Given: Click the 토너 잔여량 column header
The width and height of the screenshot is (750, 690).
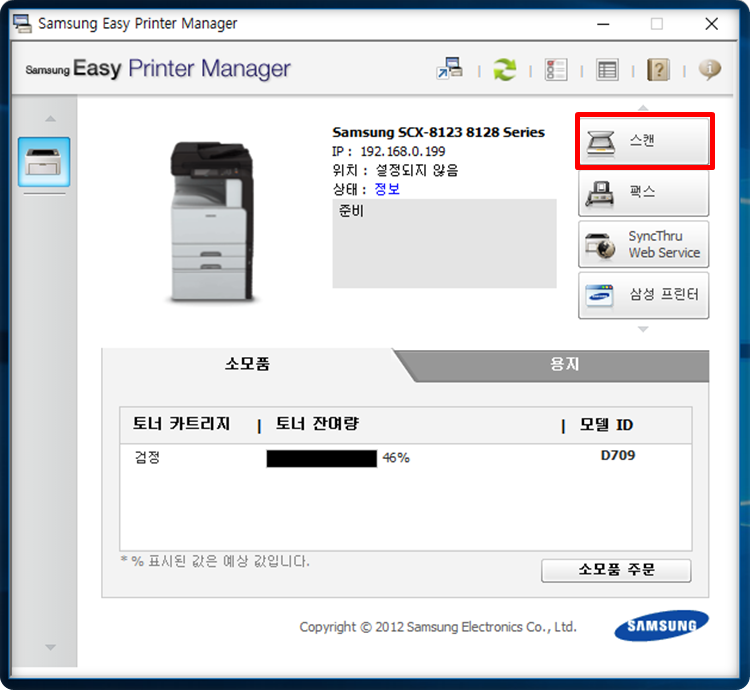Looking at the screenshot, I should coord(317,424).
